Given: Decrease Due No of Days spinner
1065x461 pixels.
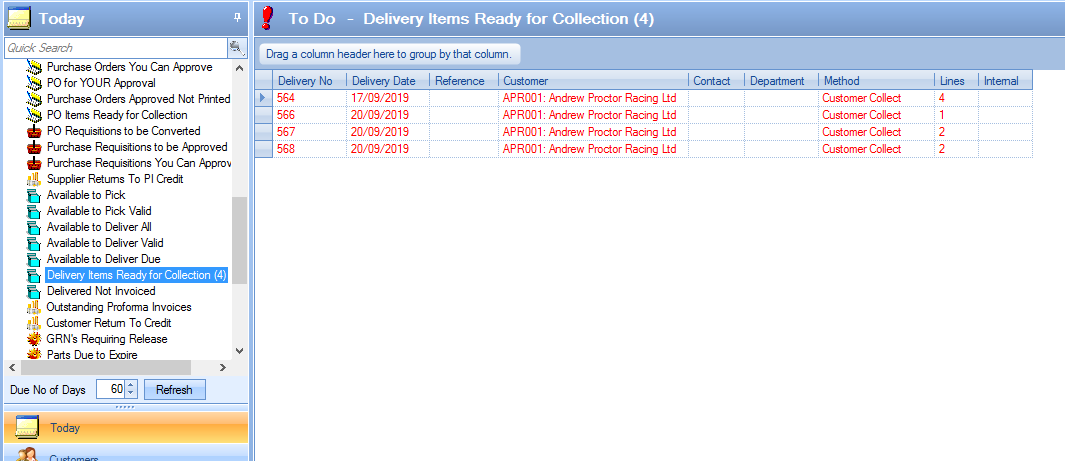Looking at the screenshot, I should tap(130, 393).
